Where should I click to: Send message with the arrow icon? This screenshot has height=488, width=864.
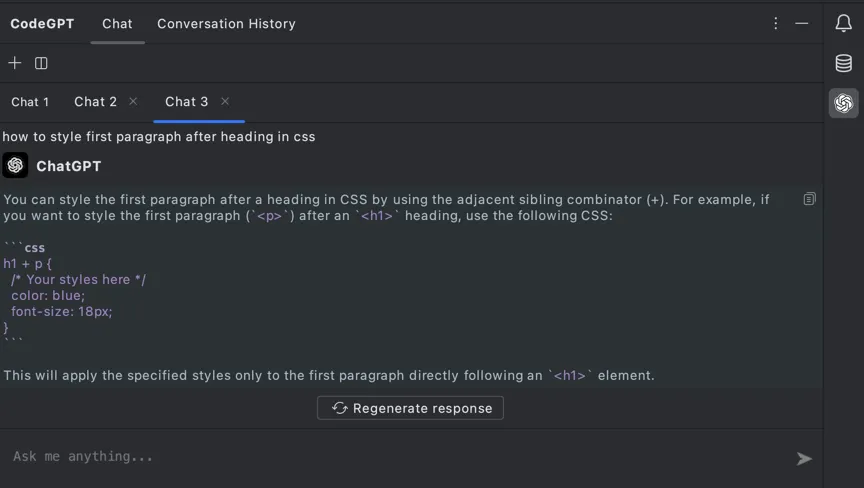coord(804,458)
